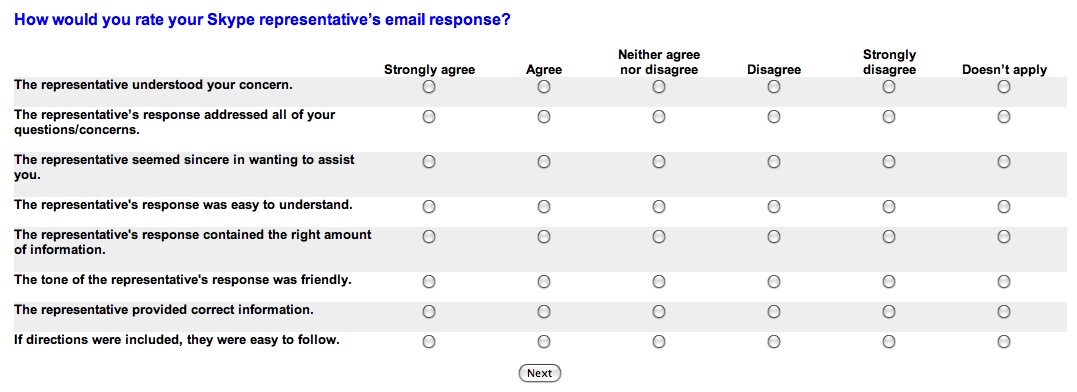The height and width of the screenshot is (392, 1077).
Task: Choose Strongly disagree for correct information row
Action: point(889,312)
